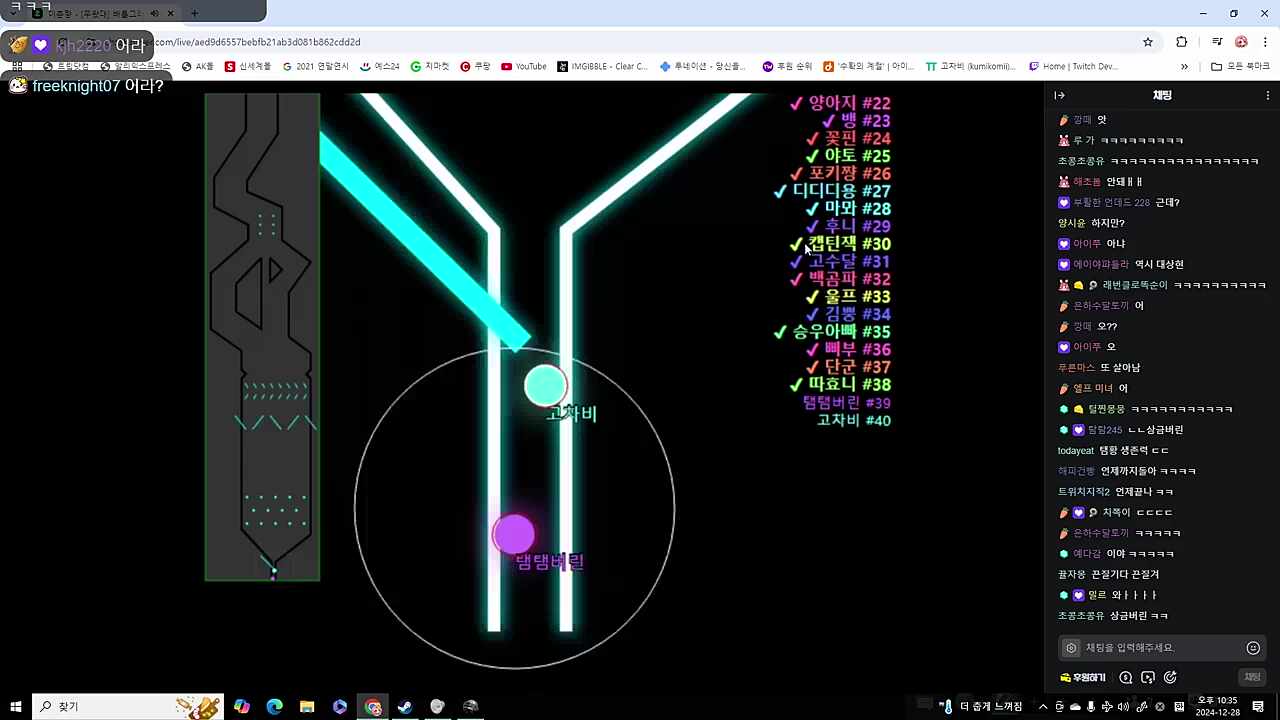1280x720 pixels.
Task: Open the media control icon in toolbar
Action: click(1217, 42)
